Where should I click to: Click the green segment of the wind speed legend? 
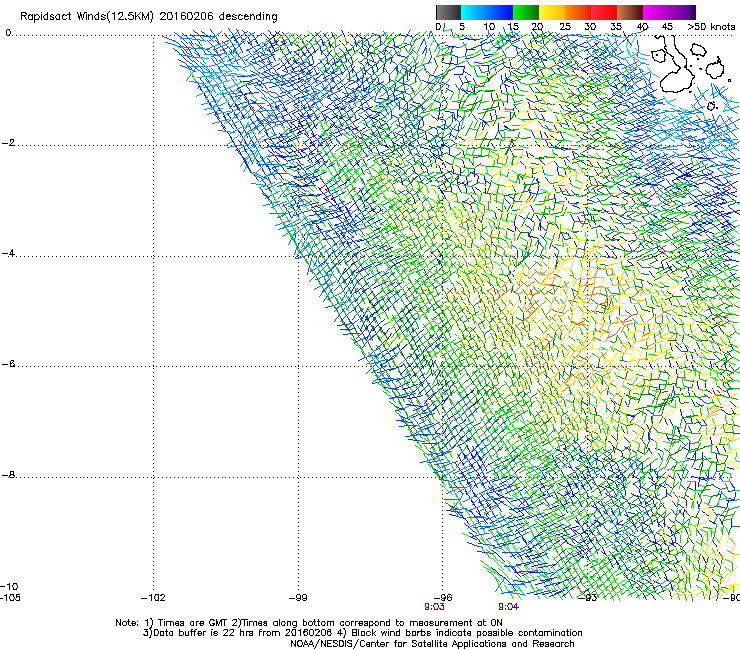[x=526, y=12]
